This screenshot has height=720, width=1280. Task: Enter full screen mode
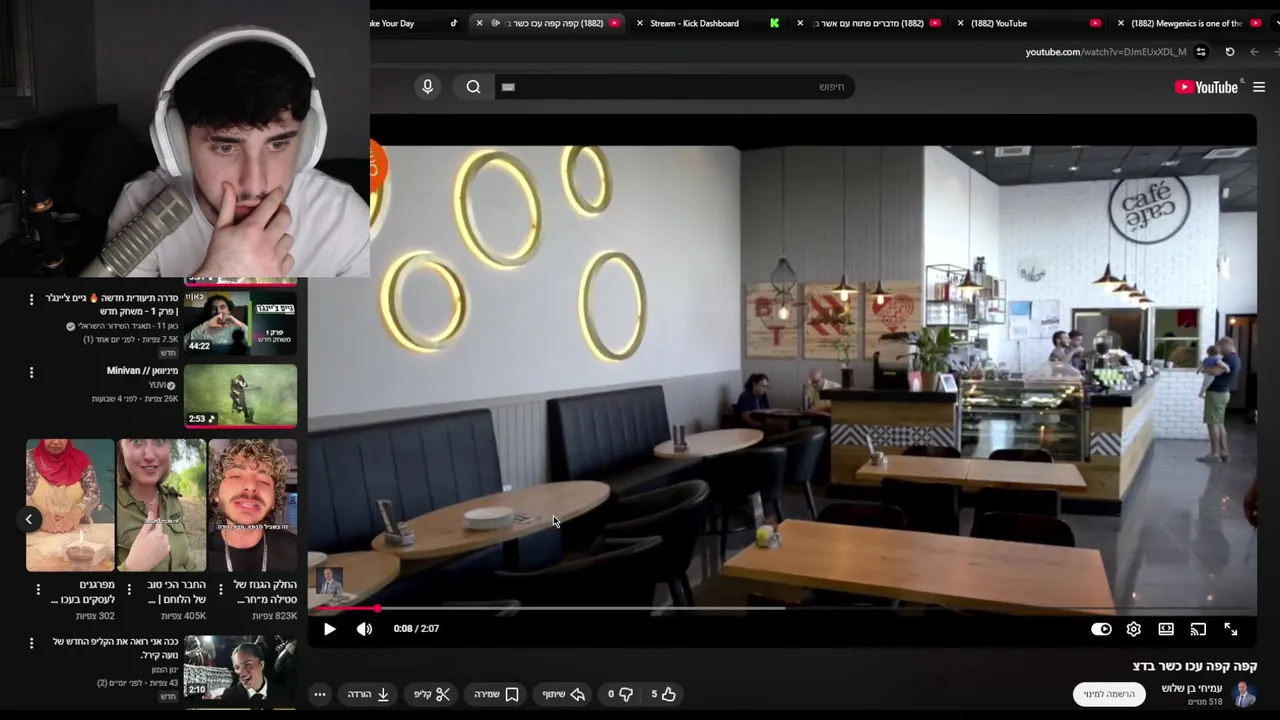[1231, 629]
